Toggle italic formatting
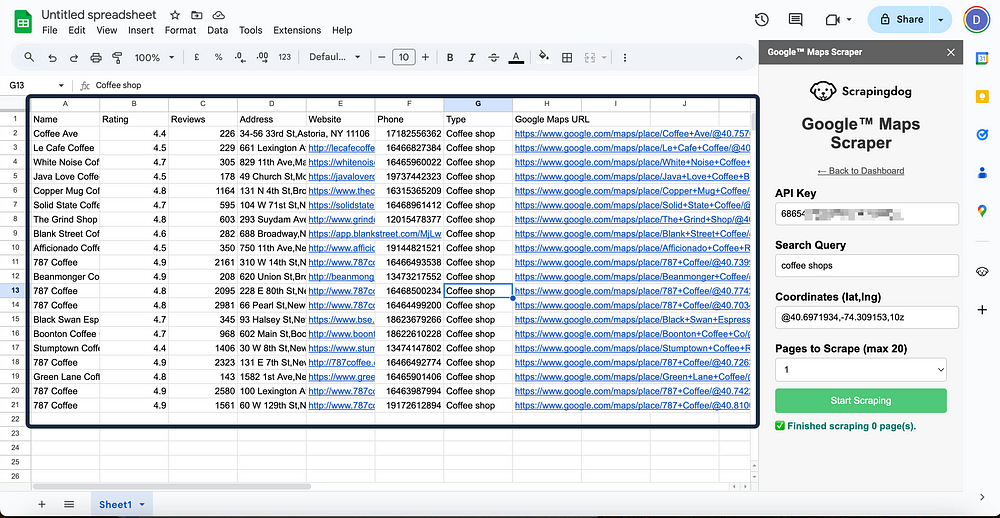The image size is (1000, 518). pyautogui.click(x=471, y=57)
